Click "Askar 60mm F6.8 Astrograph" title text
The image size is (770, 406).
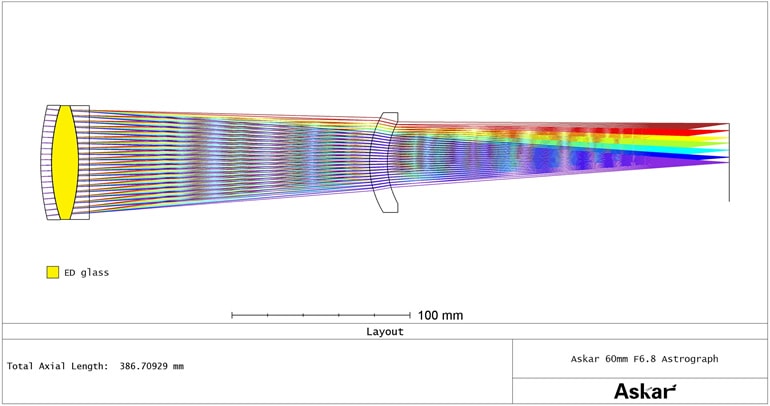[644, 358]
